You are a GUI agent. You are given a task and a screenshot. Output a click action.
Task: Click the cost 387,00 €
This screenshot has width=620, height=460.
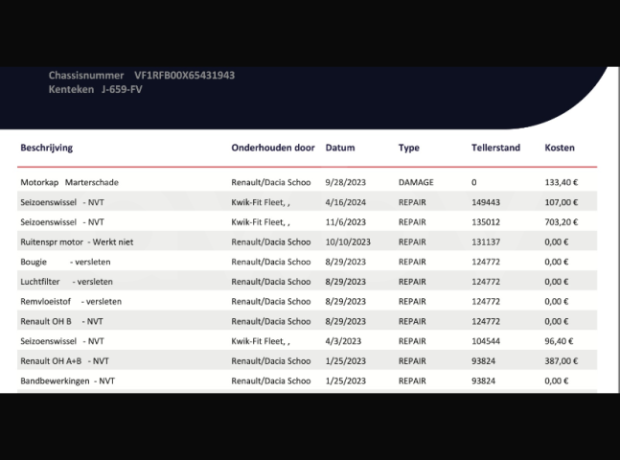click(561, 361)
